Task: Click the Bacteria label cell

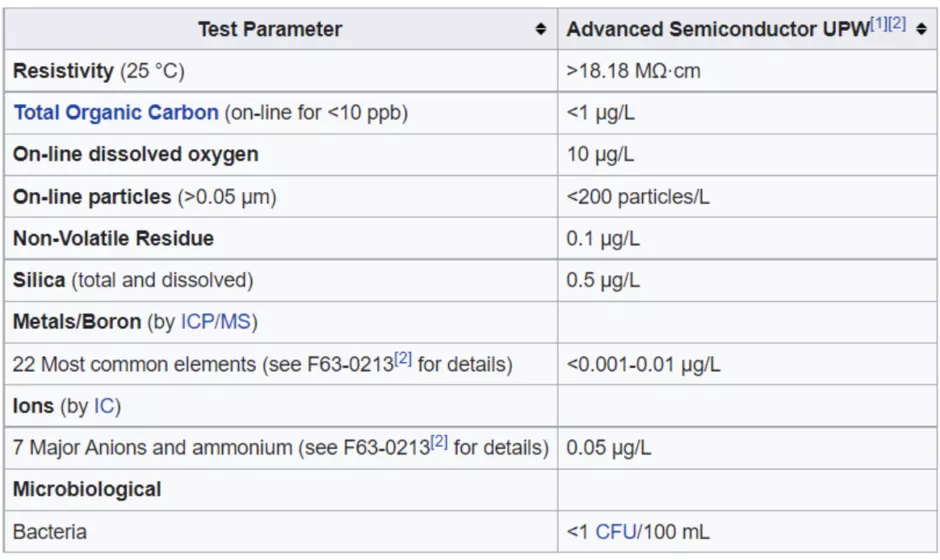Action: 50,532
